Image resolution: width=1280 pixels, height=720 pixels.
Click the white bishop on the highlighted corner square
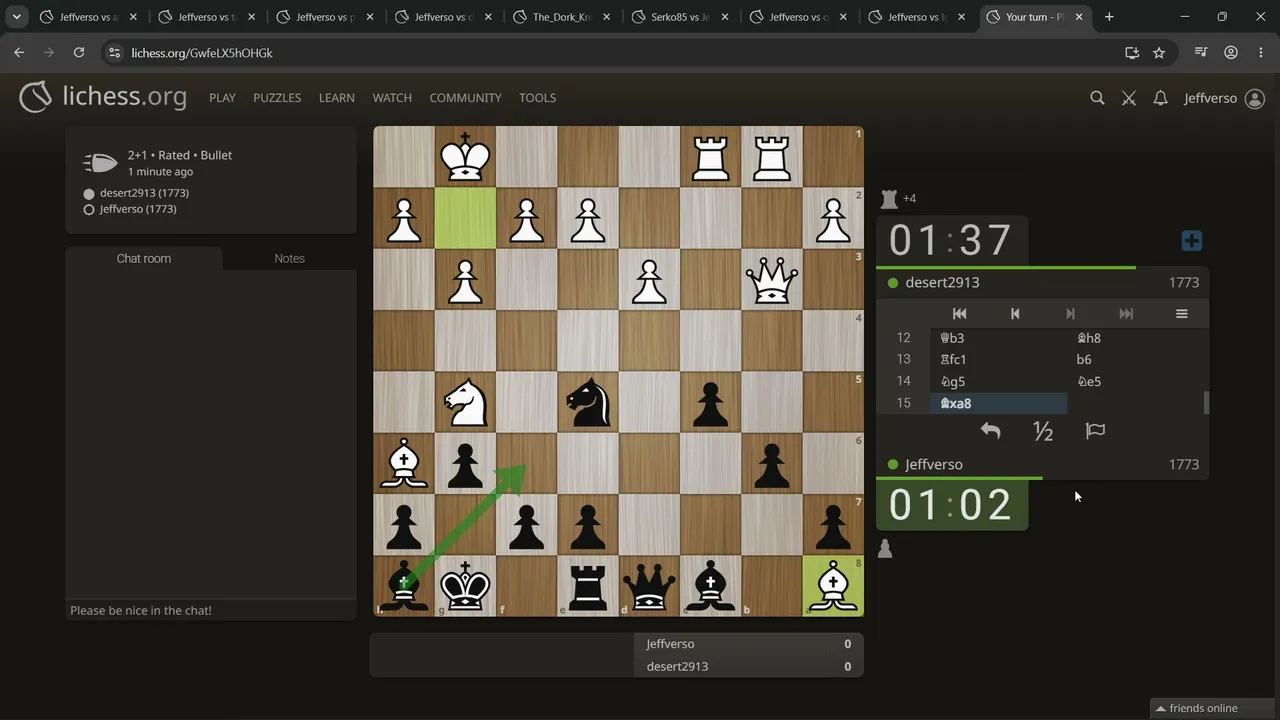coord(833,586)
